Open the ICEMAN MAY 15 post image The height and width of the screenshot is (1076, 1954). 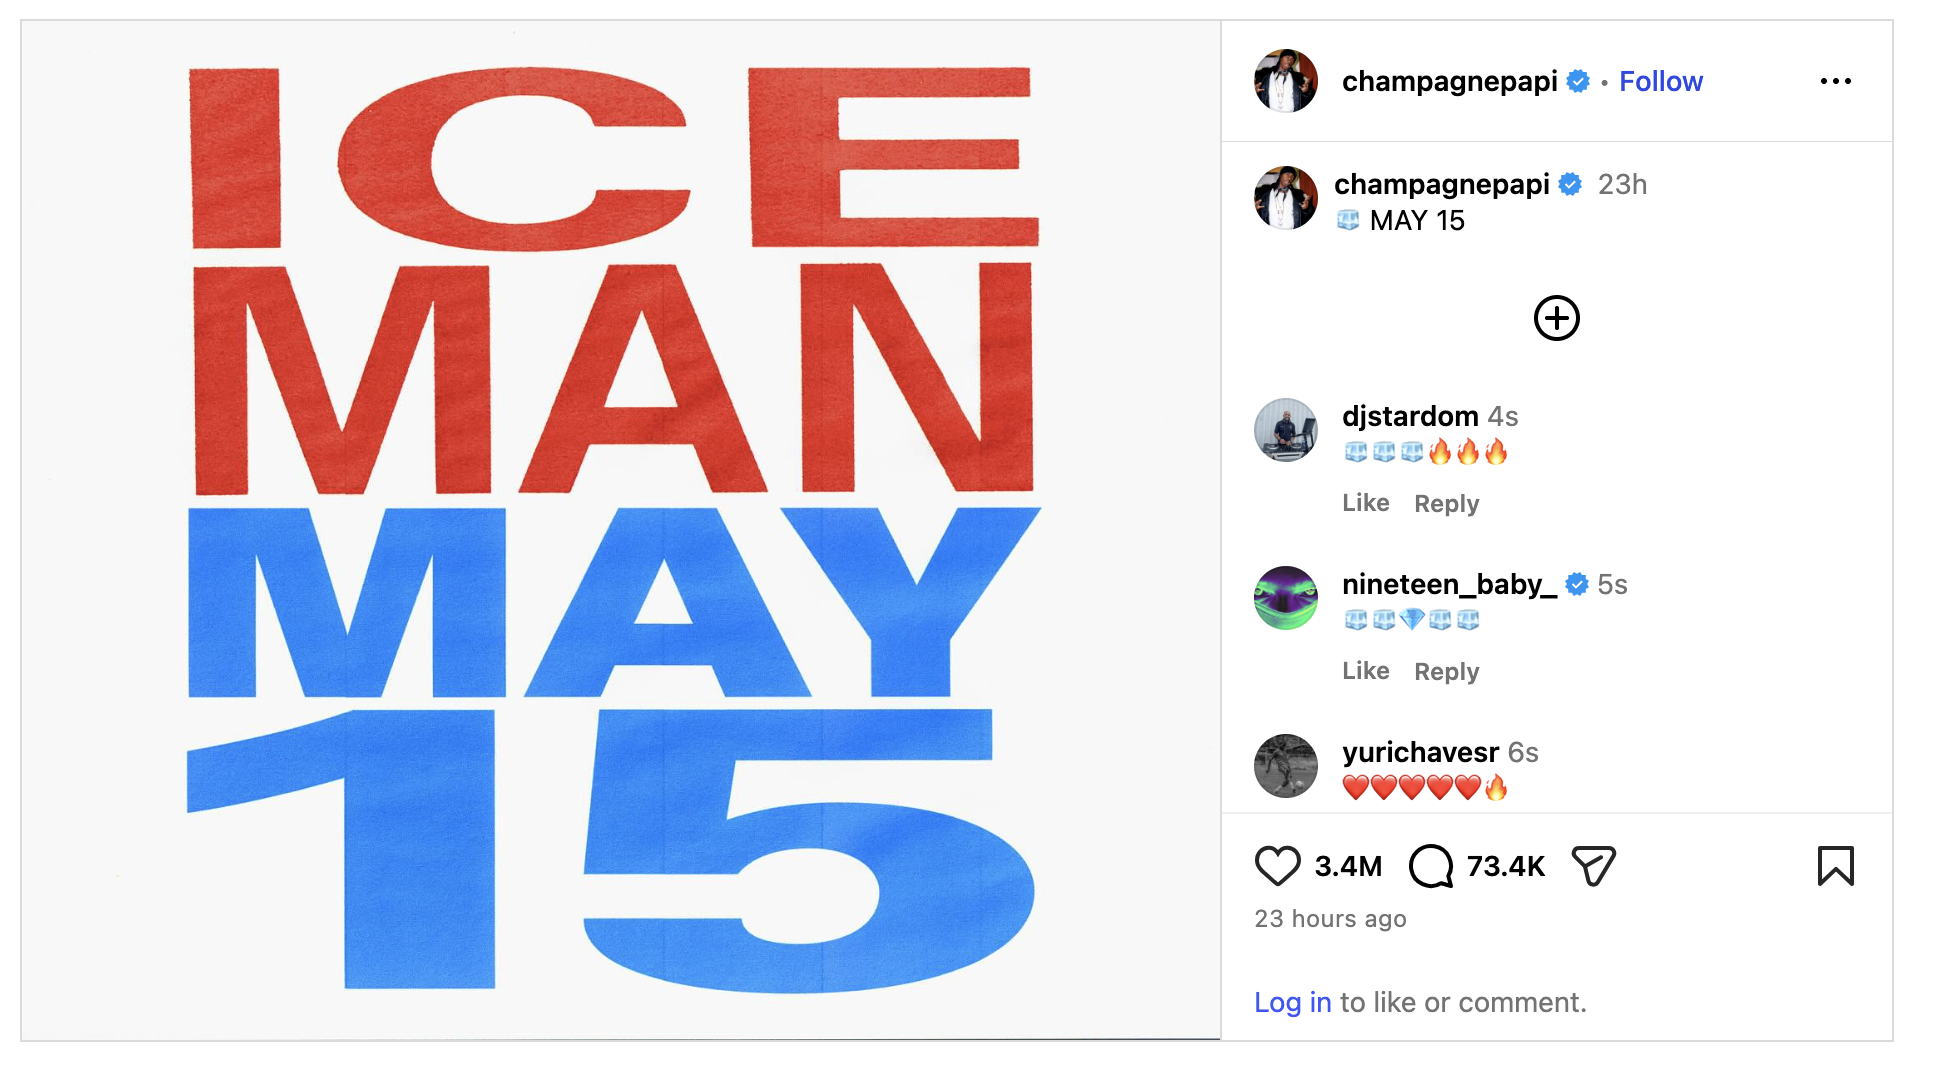point(620,530)
